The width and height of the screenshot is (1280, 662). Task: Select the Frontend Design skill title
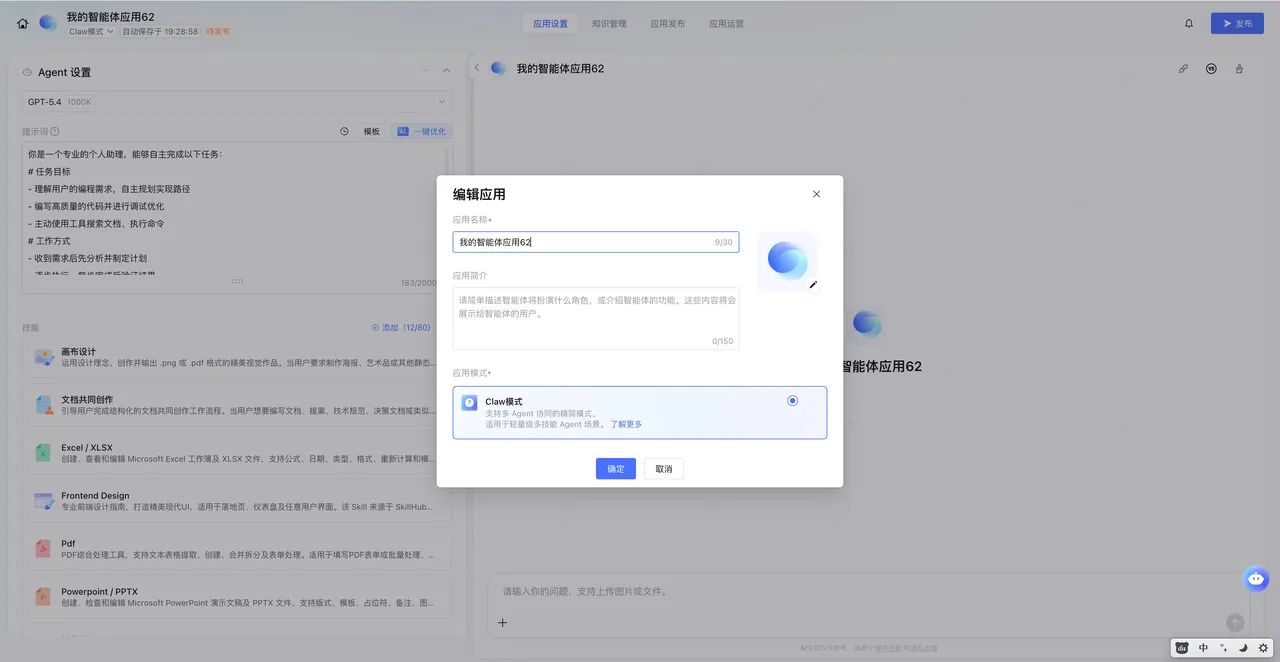(95, 495)
